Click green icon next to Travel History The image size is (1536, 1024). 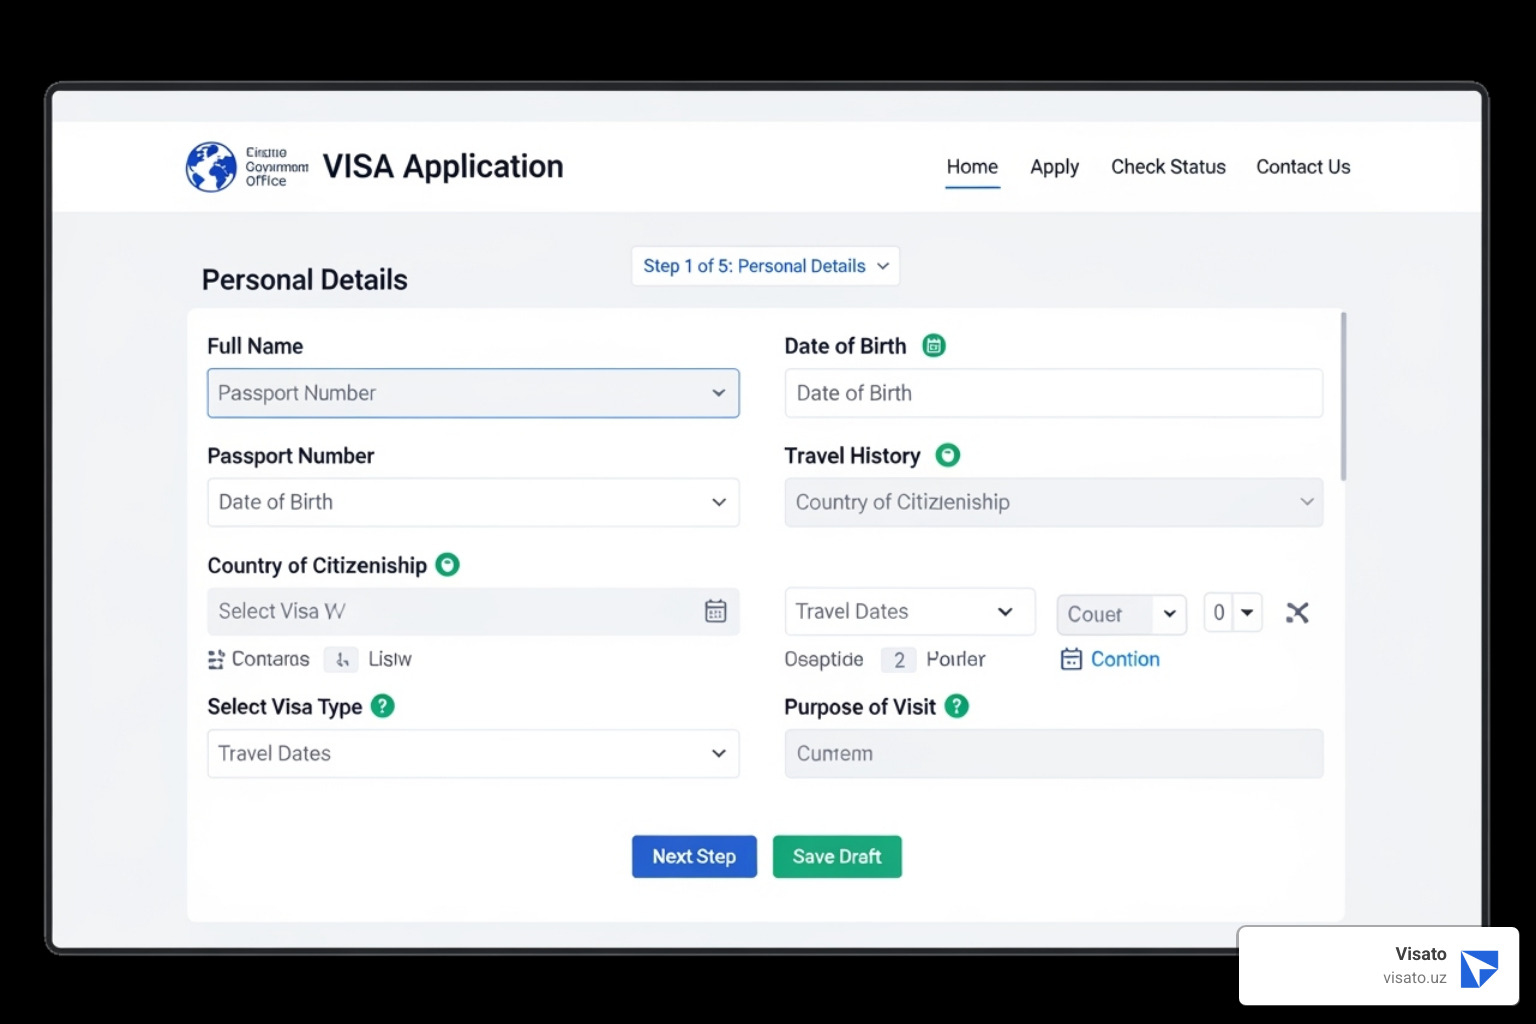(x=947, y=455)
